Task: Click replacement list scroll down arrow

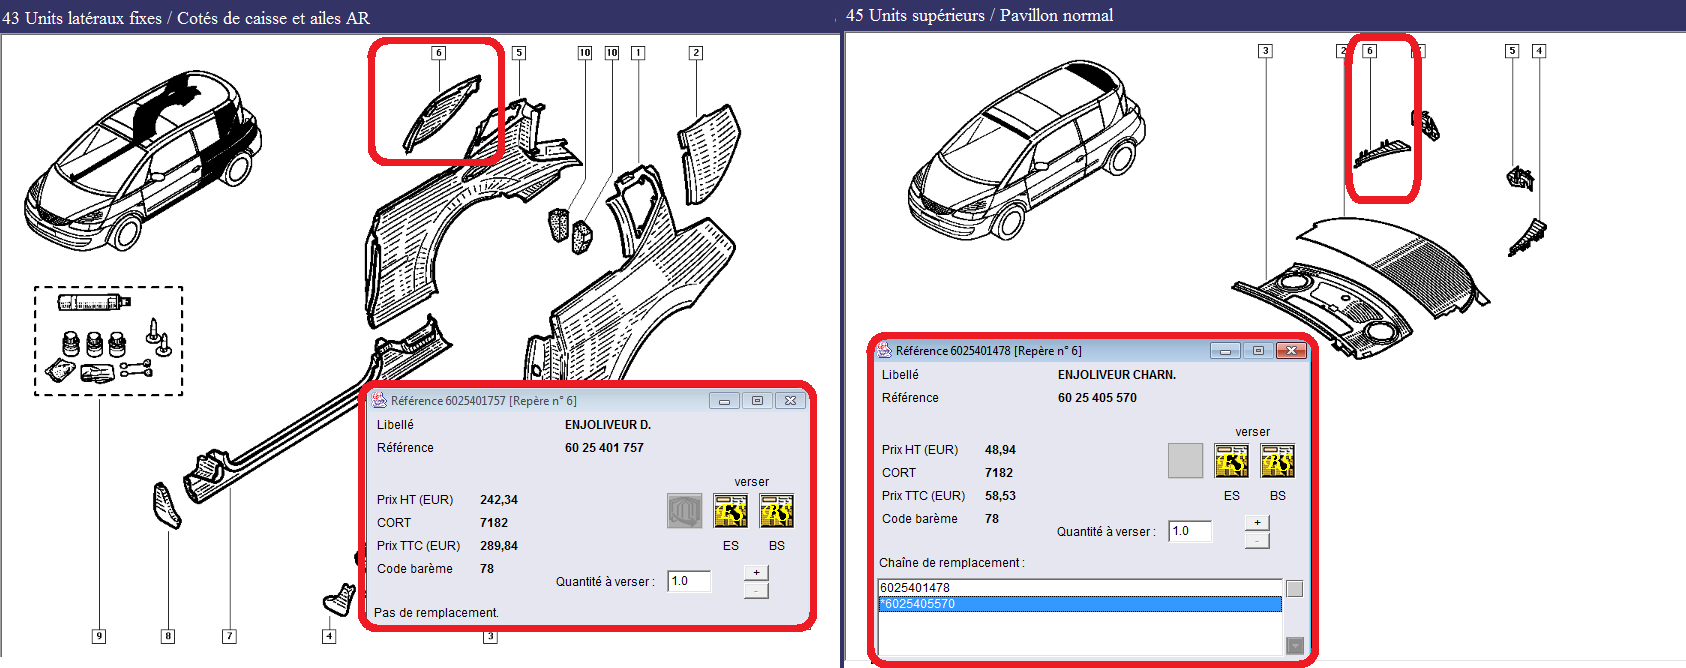Action: (1294, 646)
